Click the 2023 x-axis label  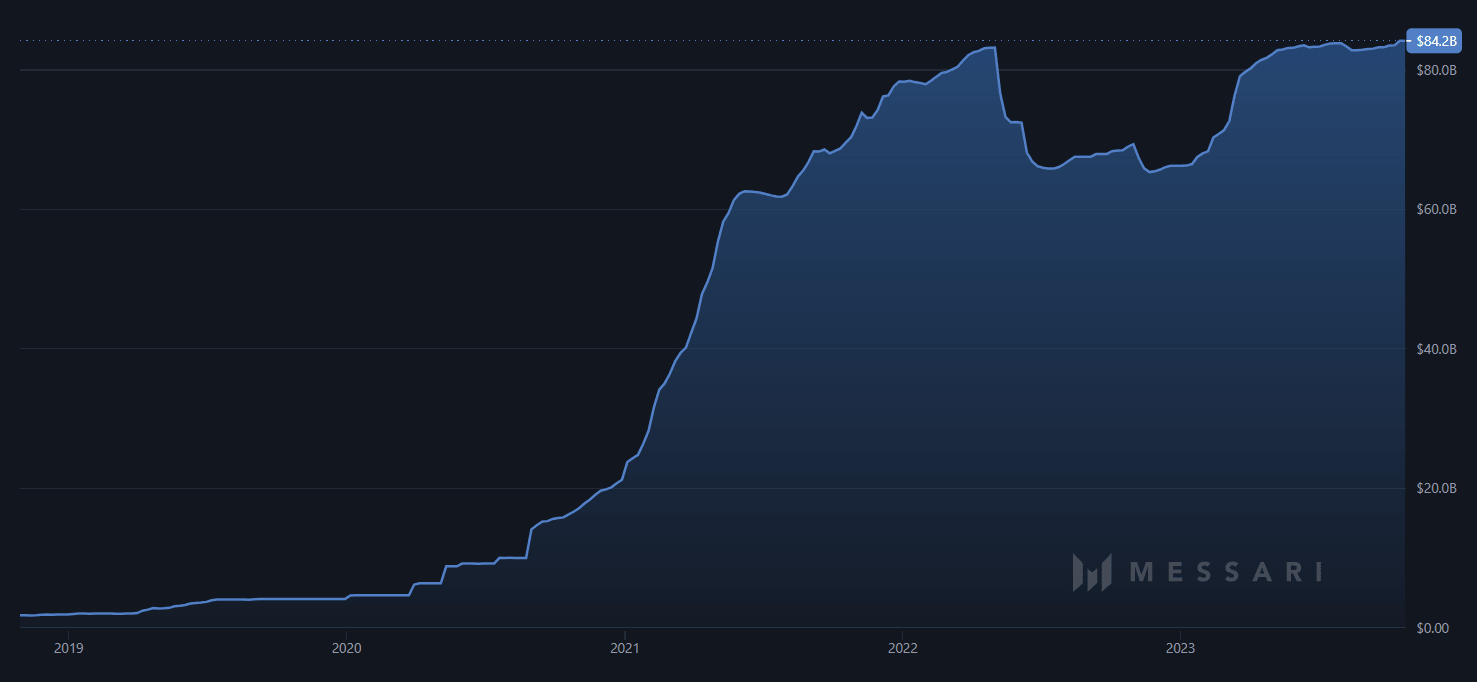tap(1180, 647)
